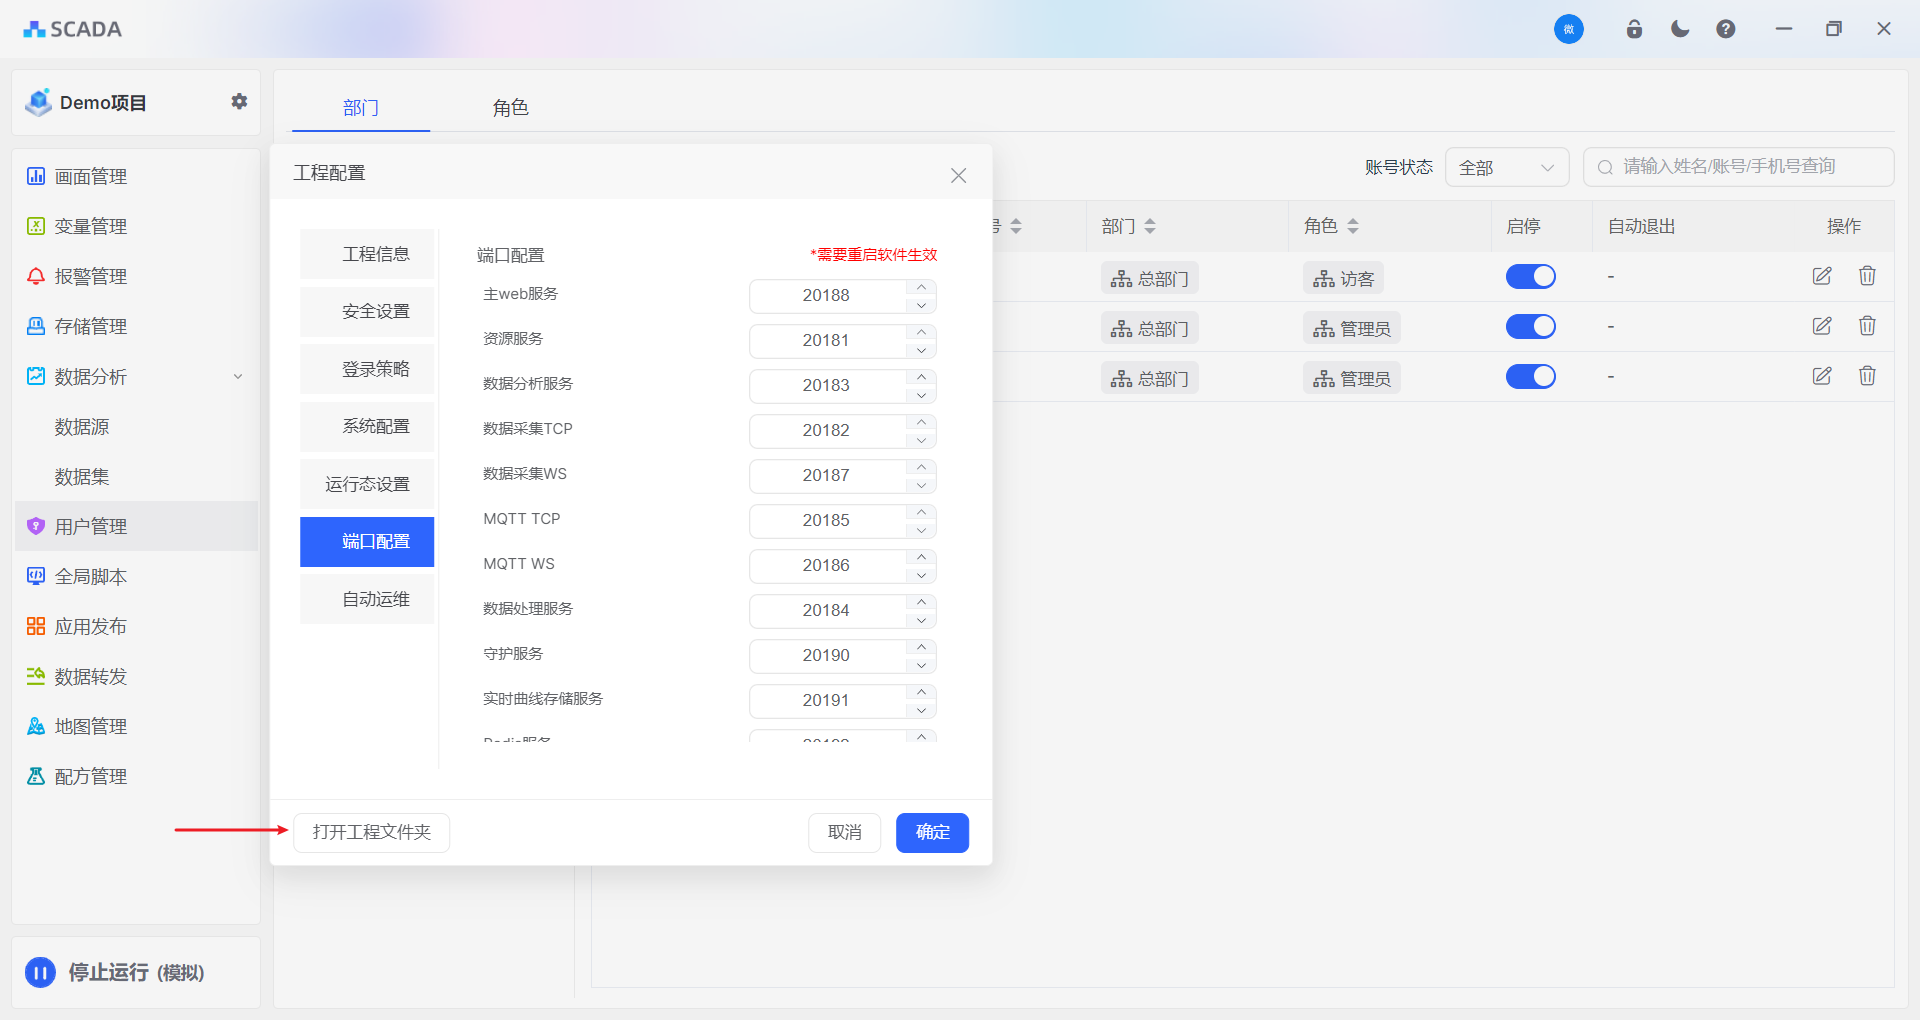Click the pause icon to stop running

point(41,972)
